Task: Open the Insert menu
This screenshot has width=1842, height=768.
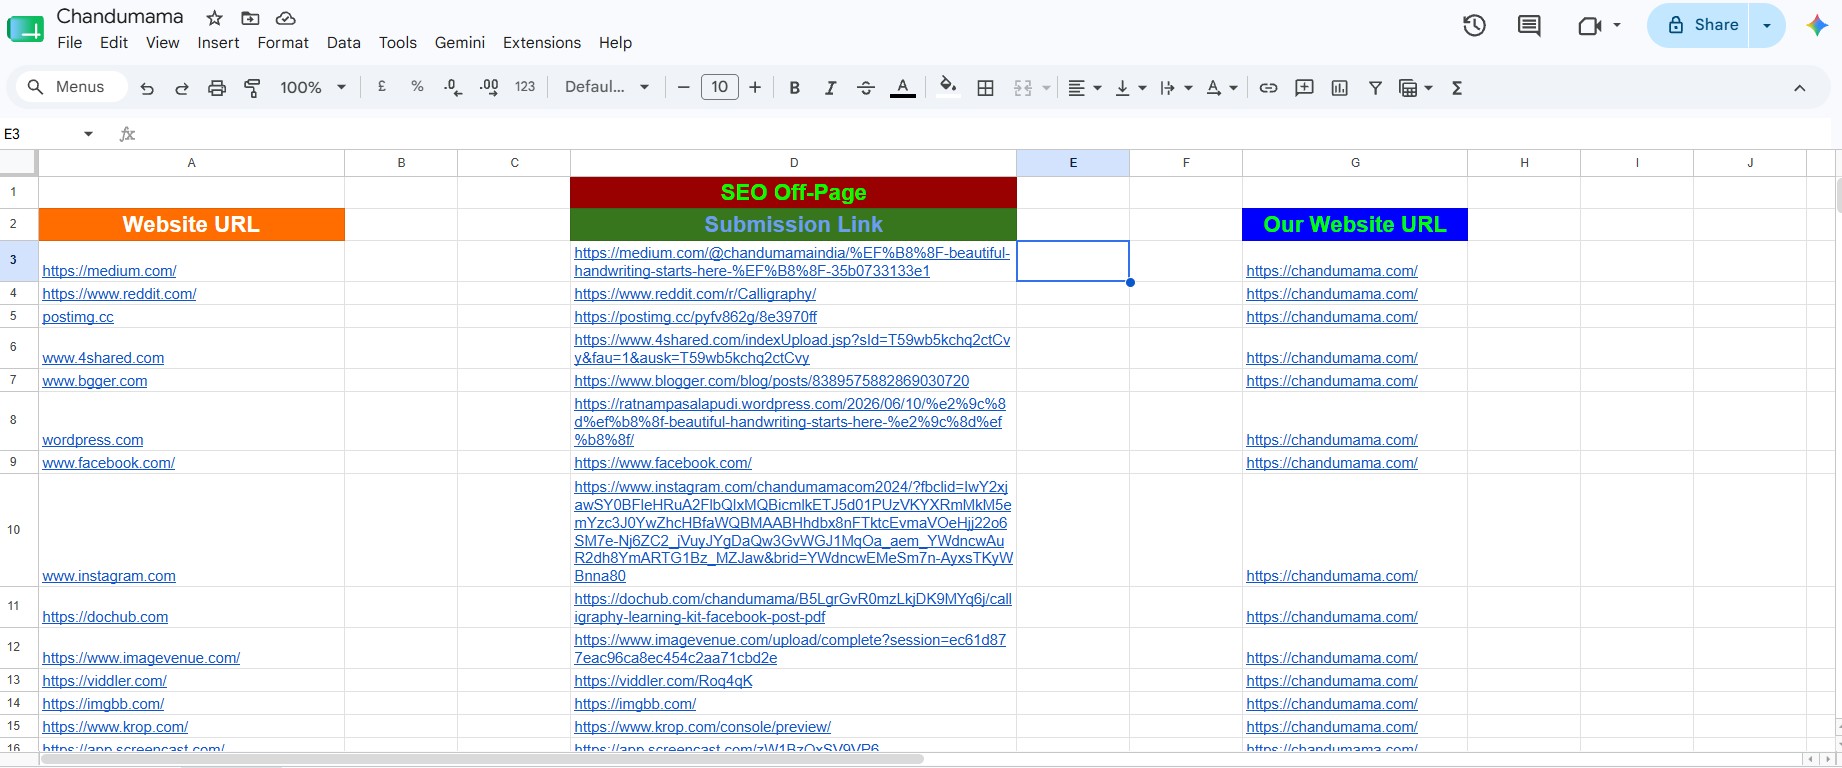Action: coord(218,43)
